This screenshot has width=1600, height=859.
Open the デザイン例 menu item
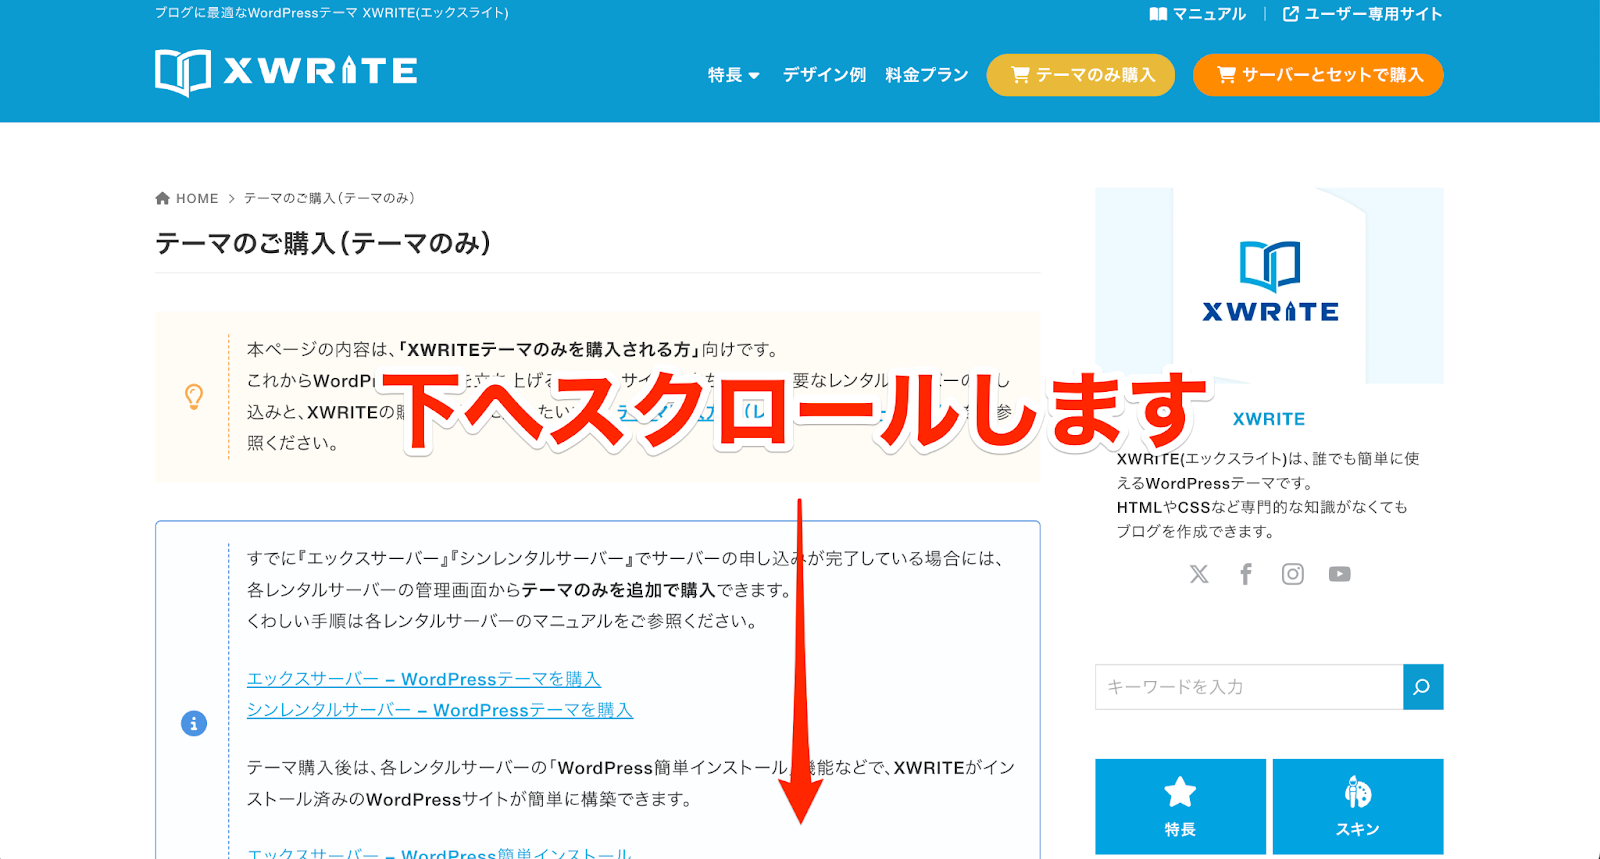tap(824, 75)
